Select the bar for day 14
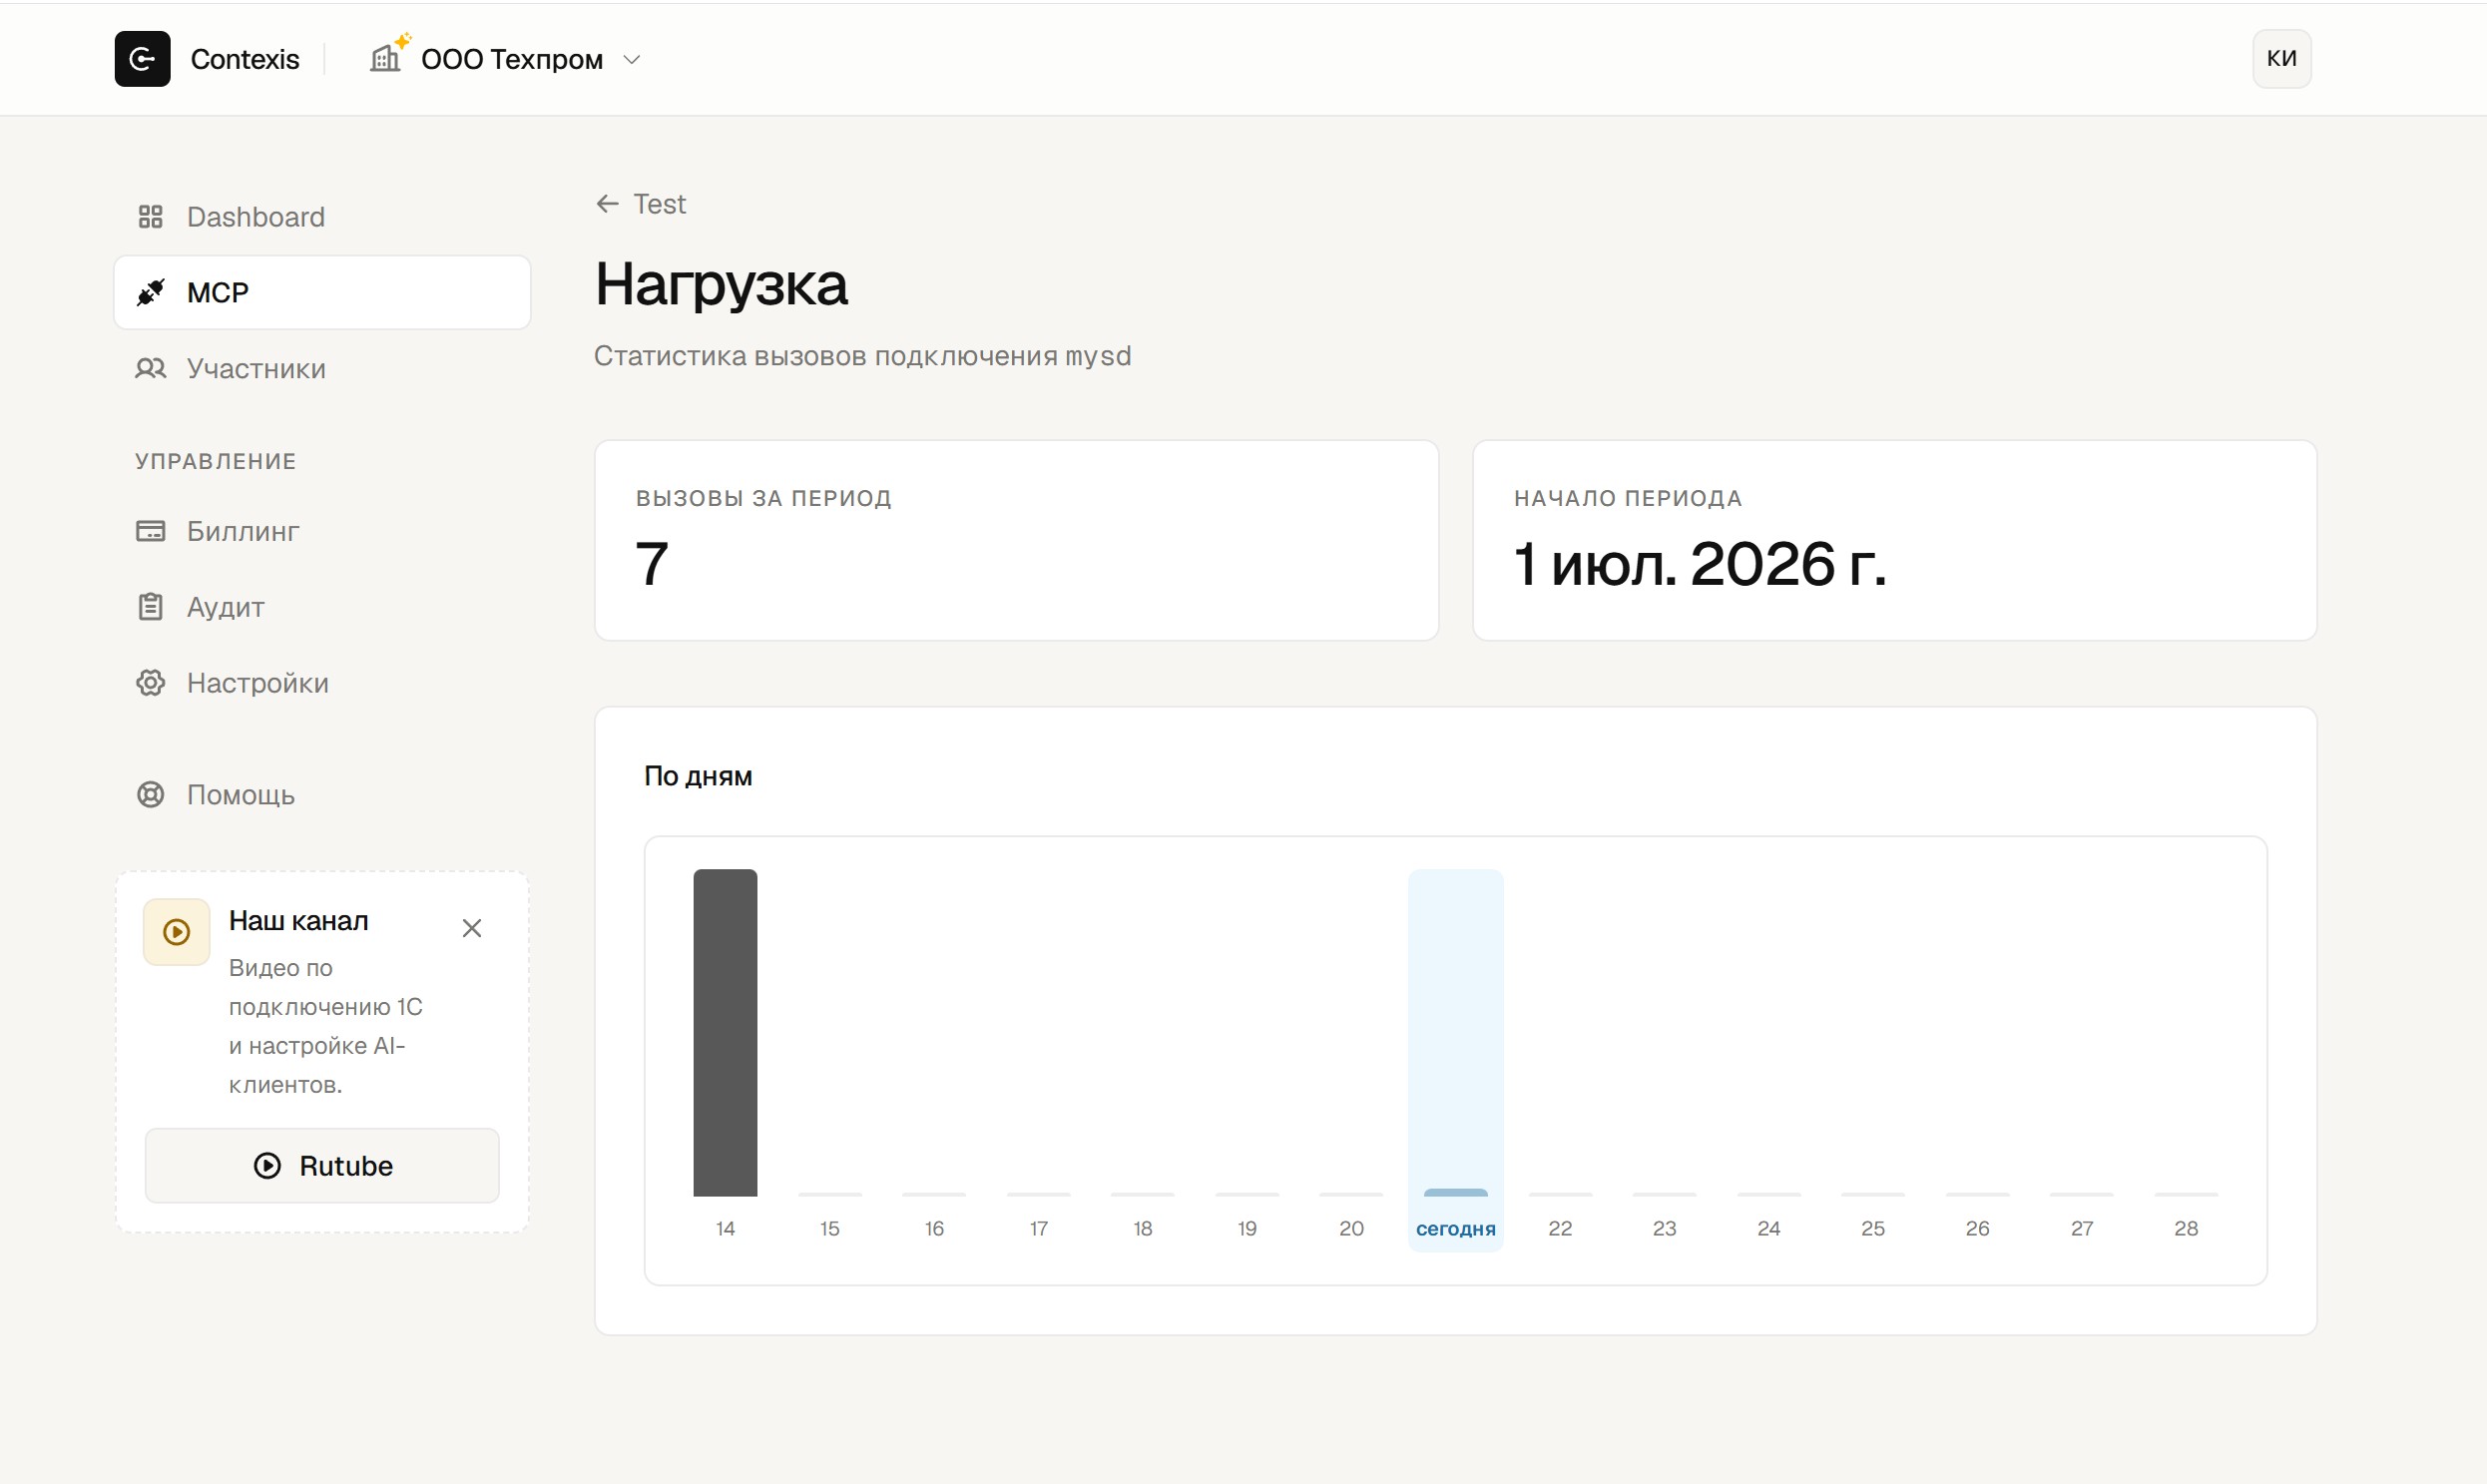 (725, 1033)
